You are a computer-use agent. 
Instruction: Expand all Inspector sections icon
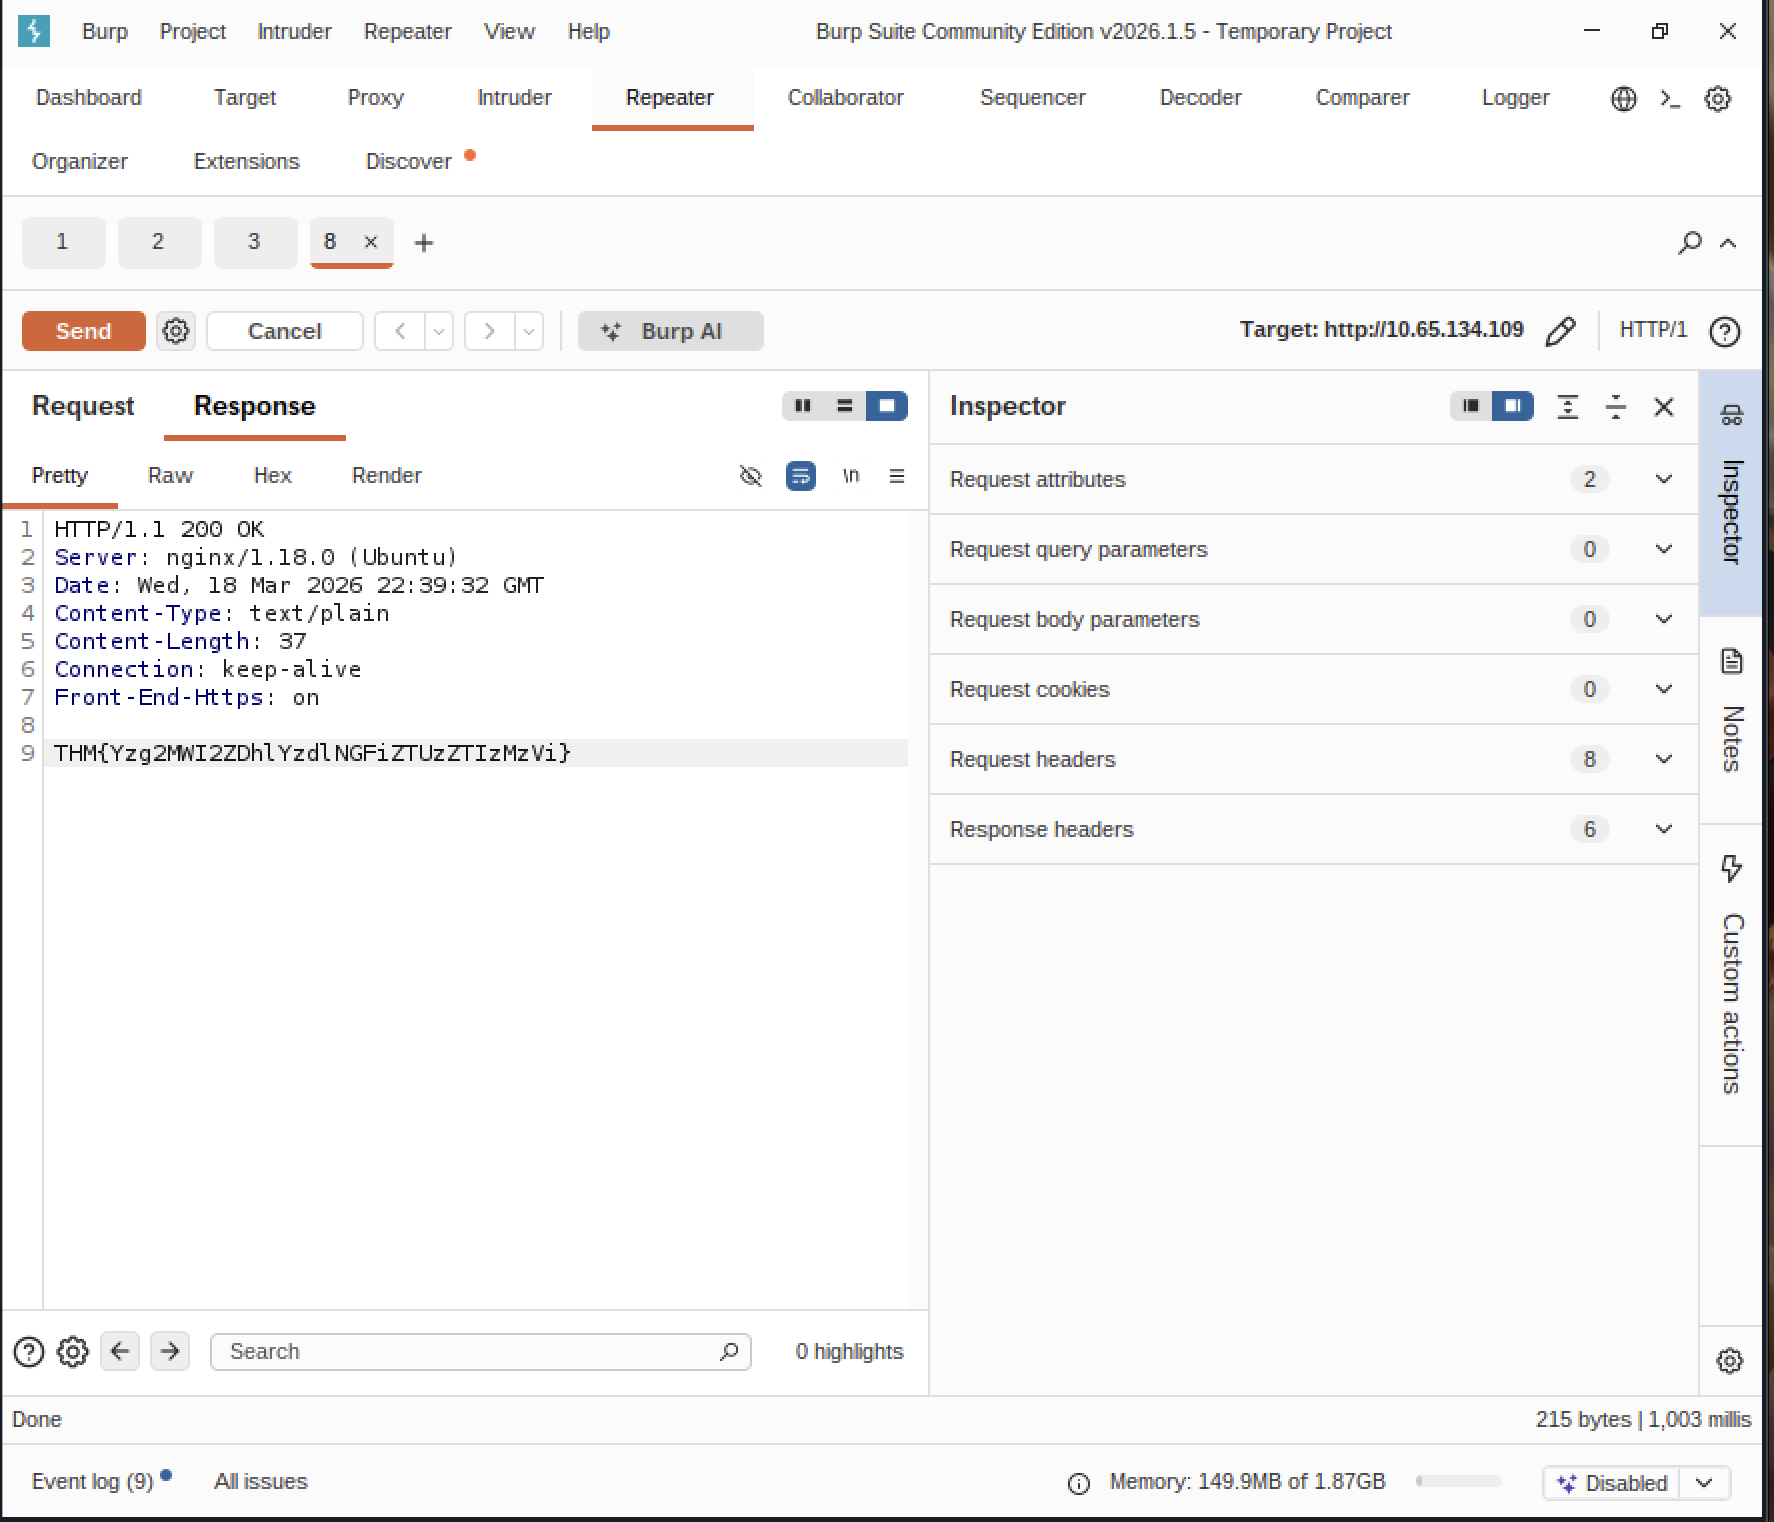(x=1568, y=407)
